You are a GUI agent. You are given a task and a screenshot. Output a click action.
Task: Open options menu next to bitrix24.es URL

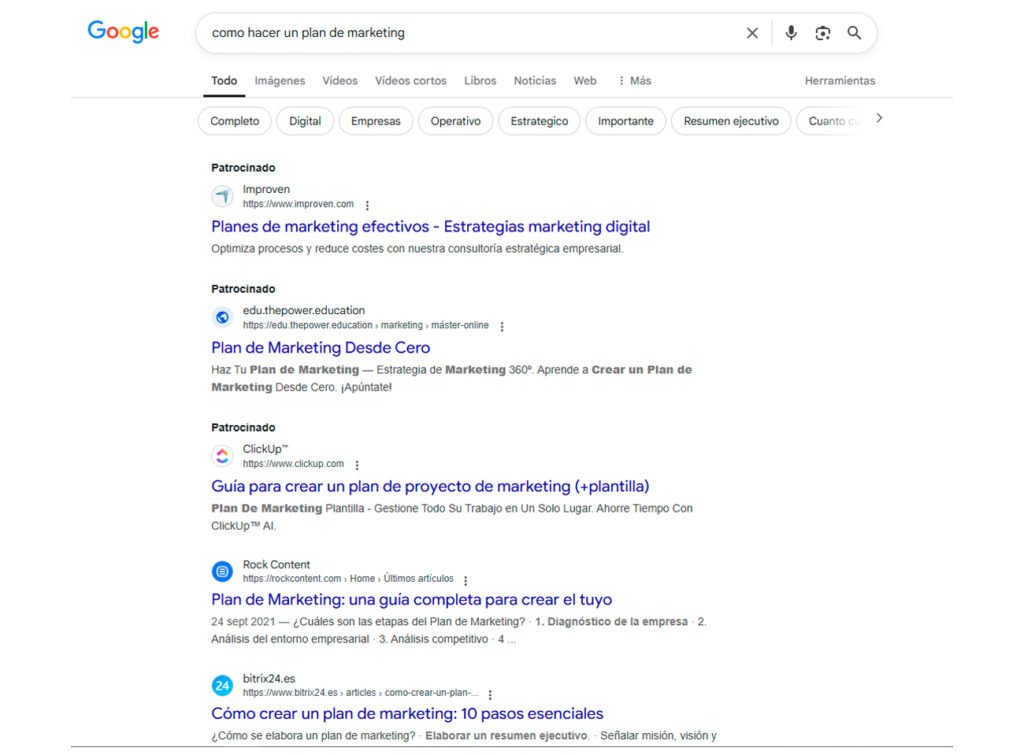490,694
